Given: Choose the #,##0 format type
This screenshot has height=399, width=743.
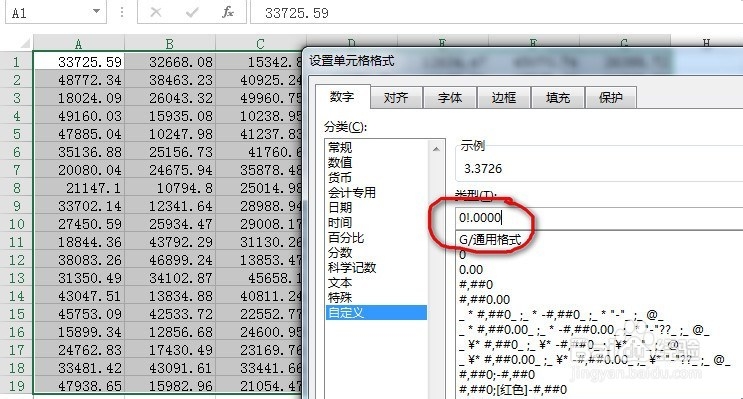Looking at the screenshot, I should (x=476, y=285).
